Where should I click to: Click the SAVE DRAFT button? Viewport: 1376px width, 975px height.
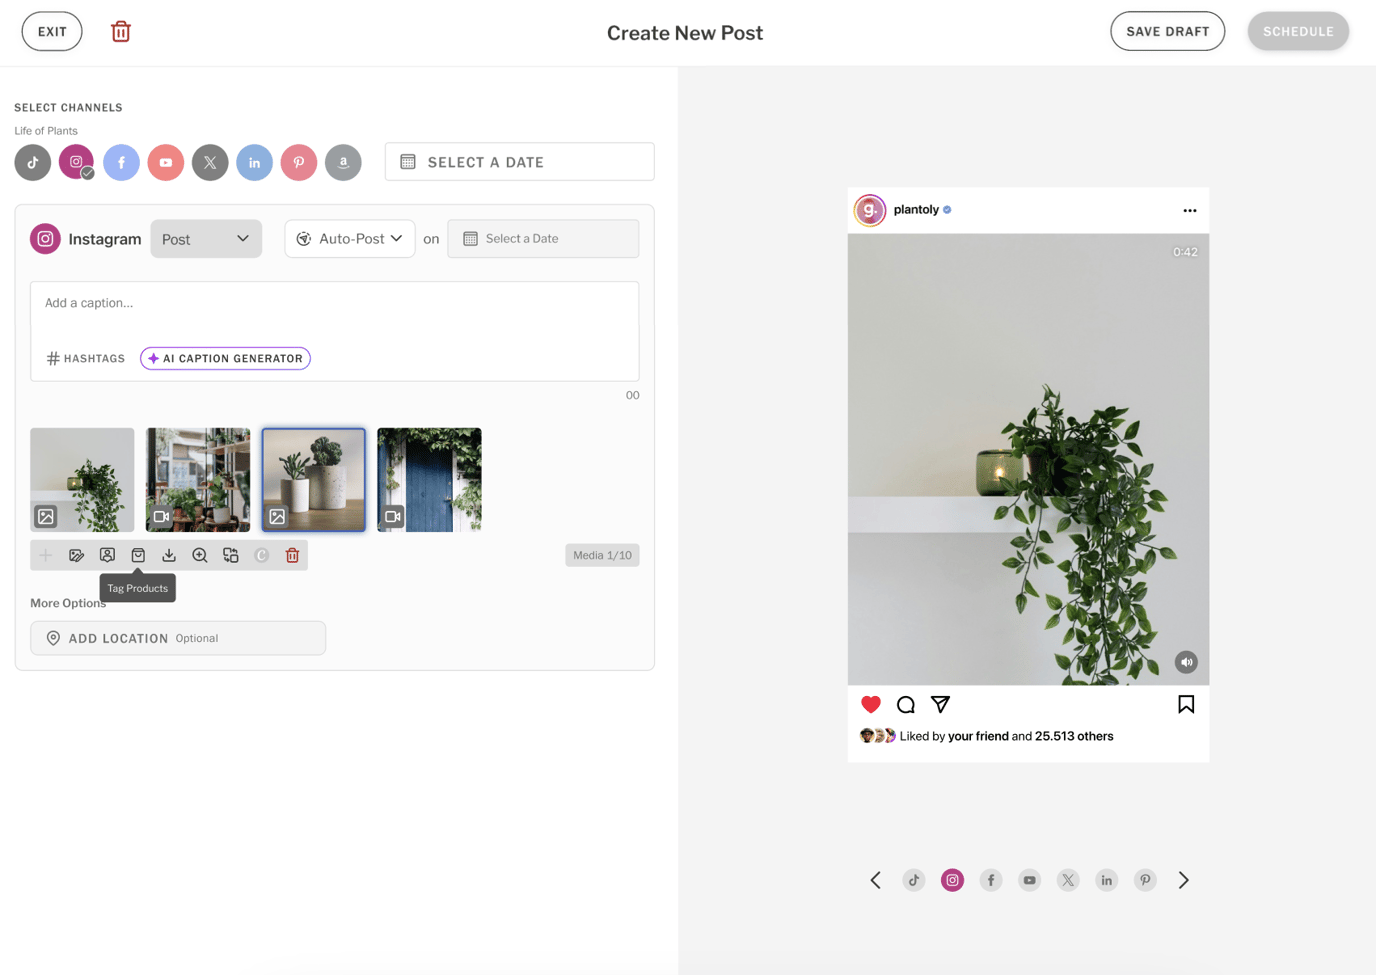[1167, 31]
